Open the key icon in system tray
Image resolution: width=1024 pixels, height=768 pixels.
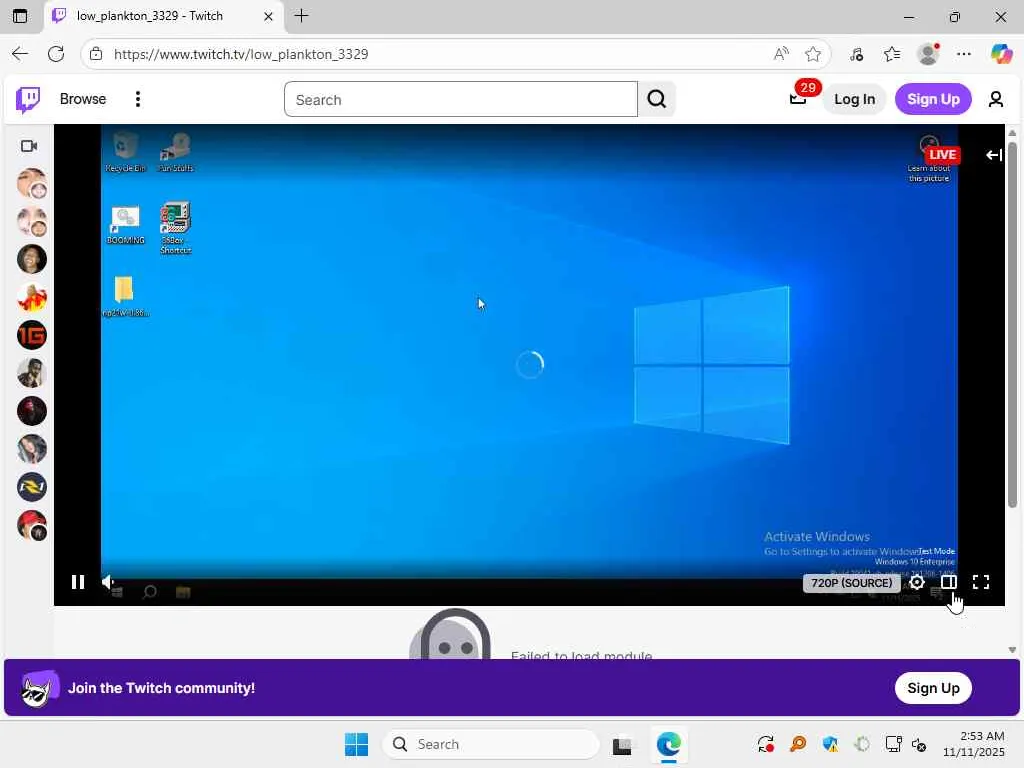click(798, 744)
